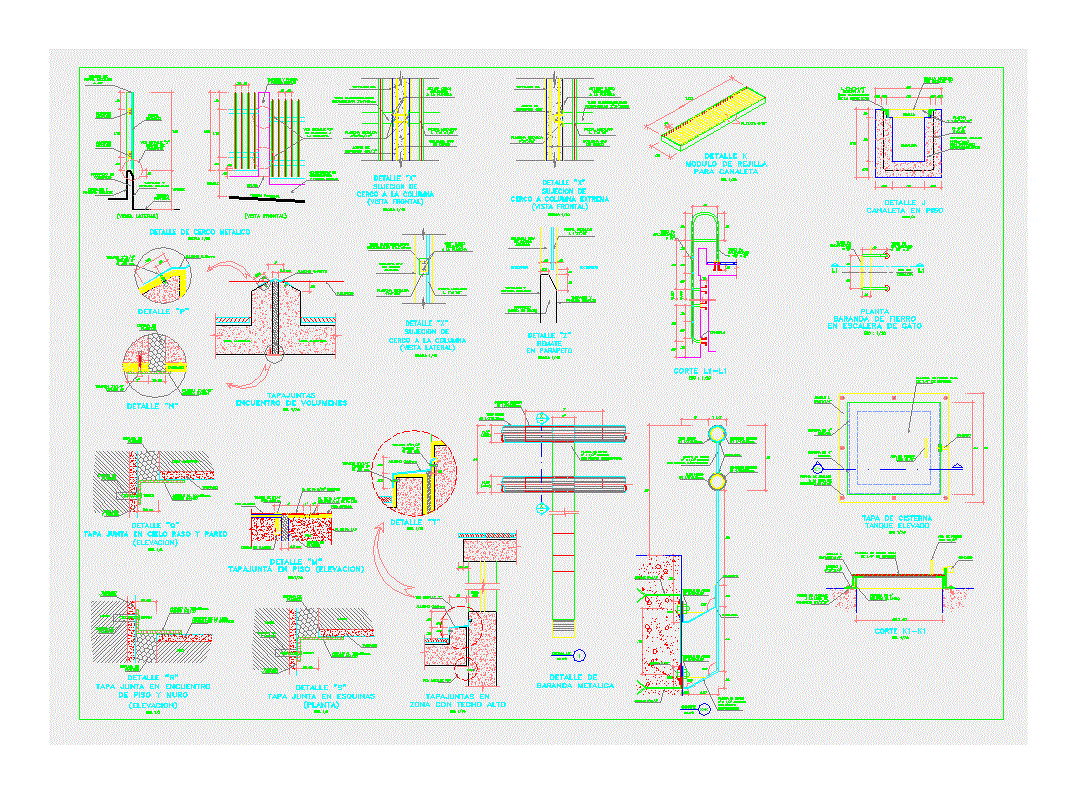The height and width of the screenshot is (793, 1076).
Task: Click the "TAPA DE CISTERNA" title
Action: (897, 518)
